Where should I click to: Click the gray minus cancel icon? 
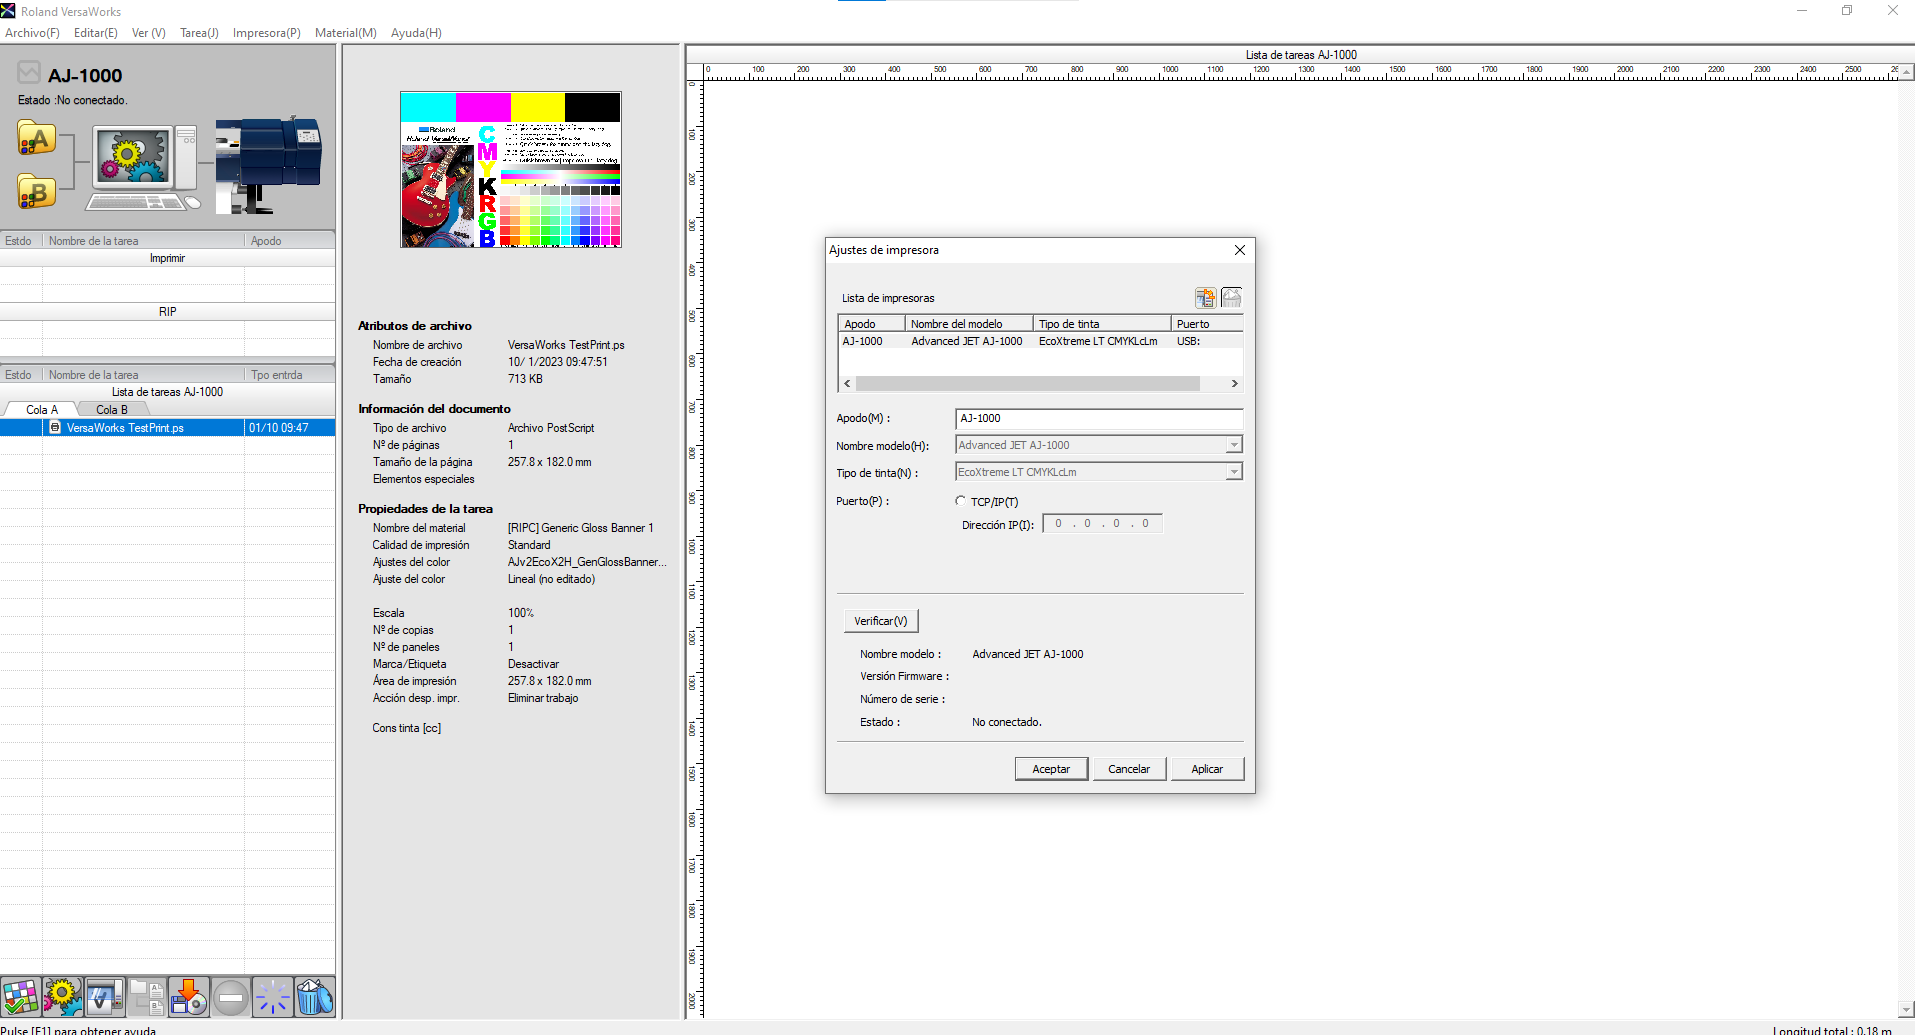[230, 997]
